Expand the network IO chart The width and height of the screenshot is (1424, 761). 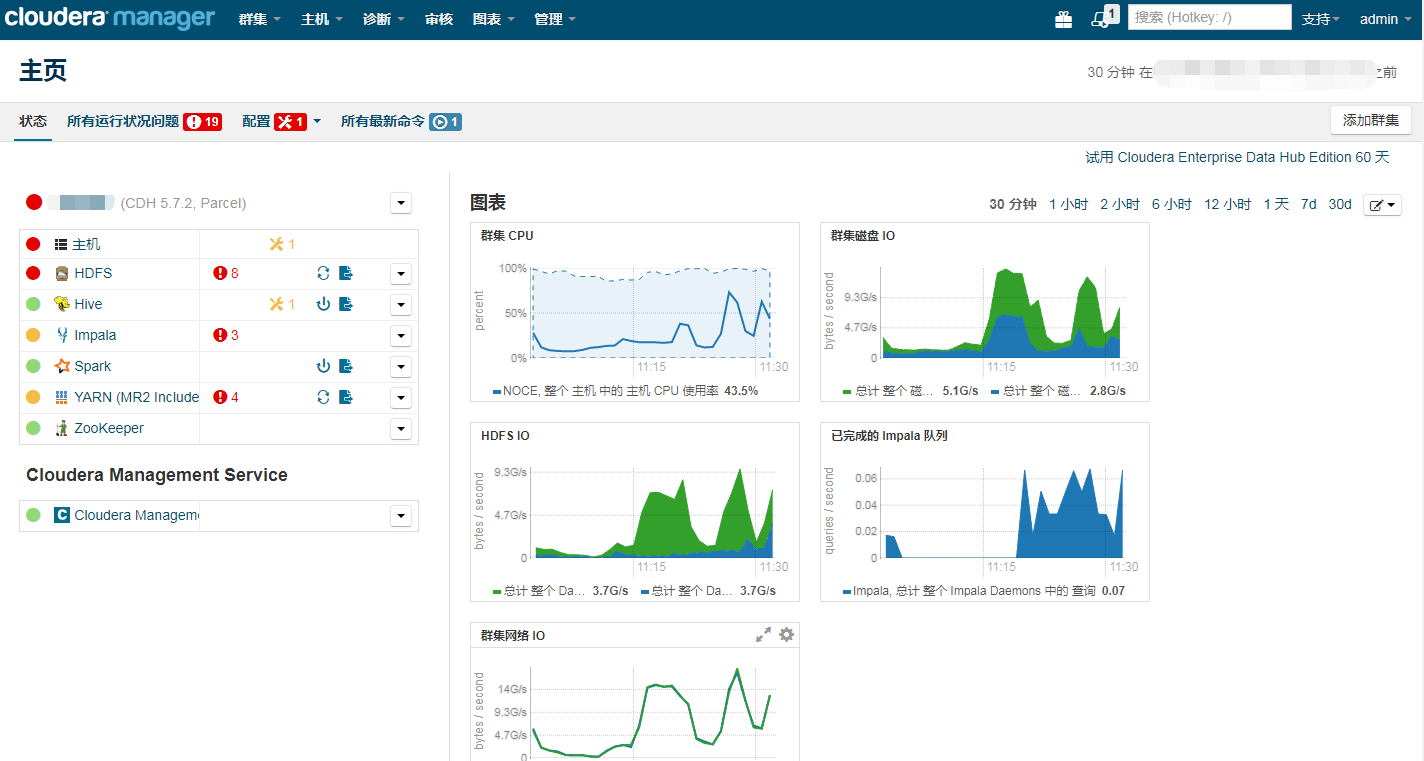pyautogui.click(x=763, y=635)
